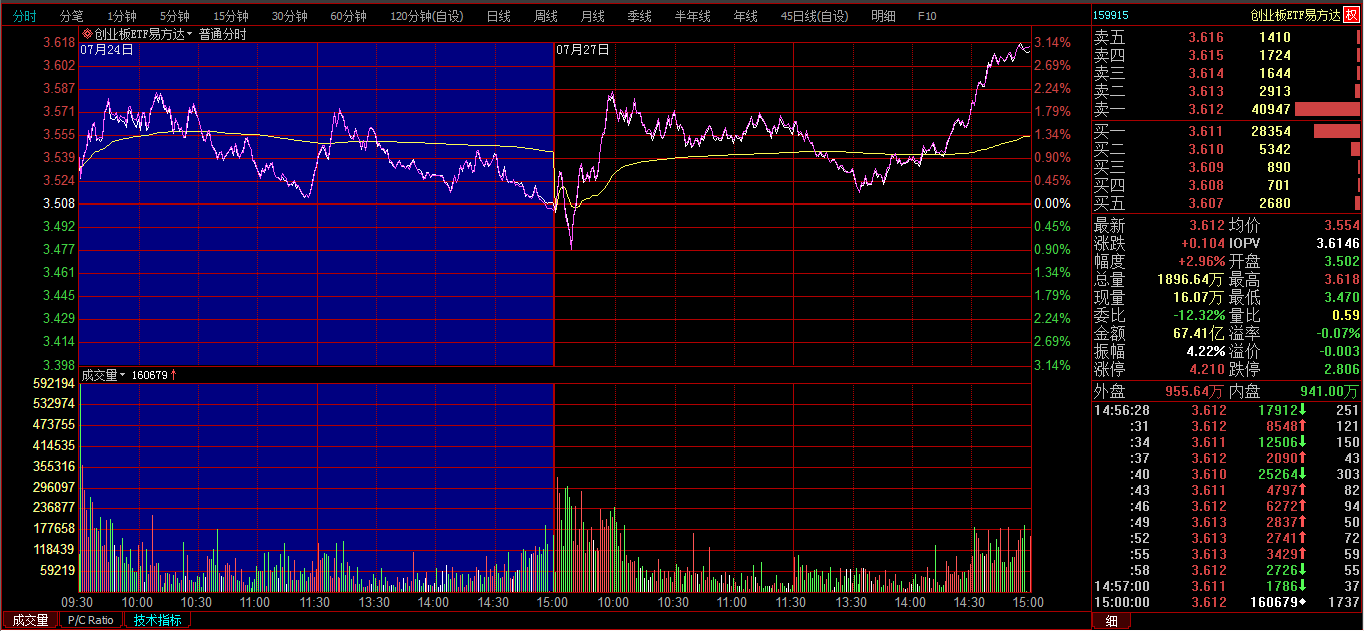
Task: Click the 3.618 top price axis label
Action: [59, 42]
